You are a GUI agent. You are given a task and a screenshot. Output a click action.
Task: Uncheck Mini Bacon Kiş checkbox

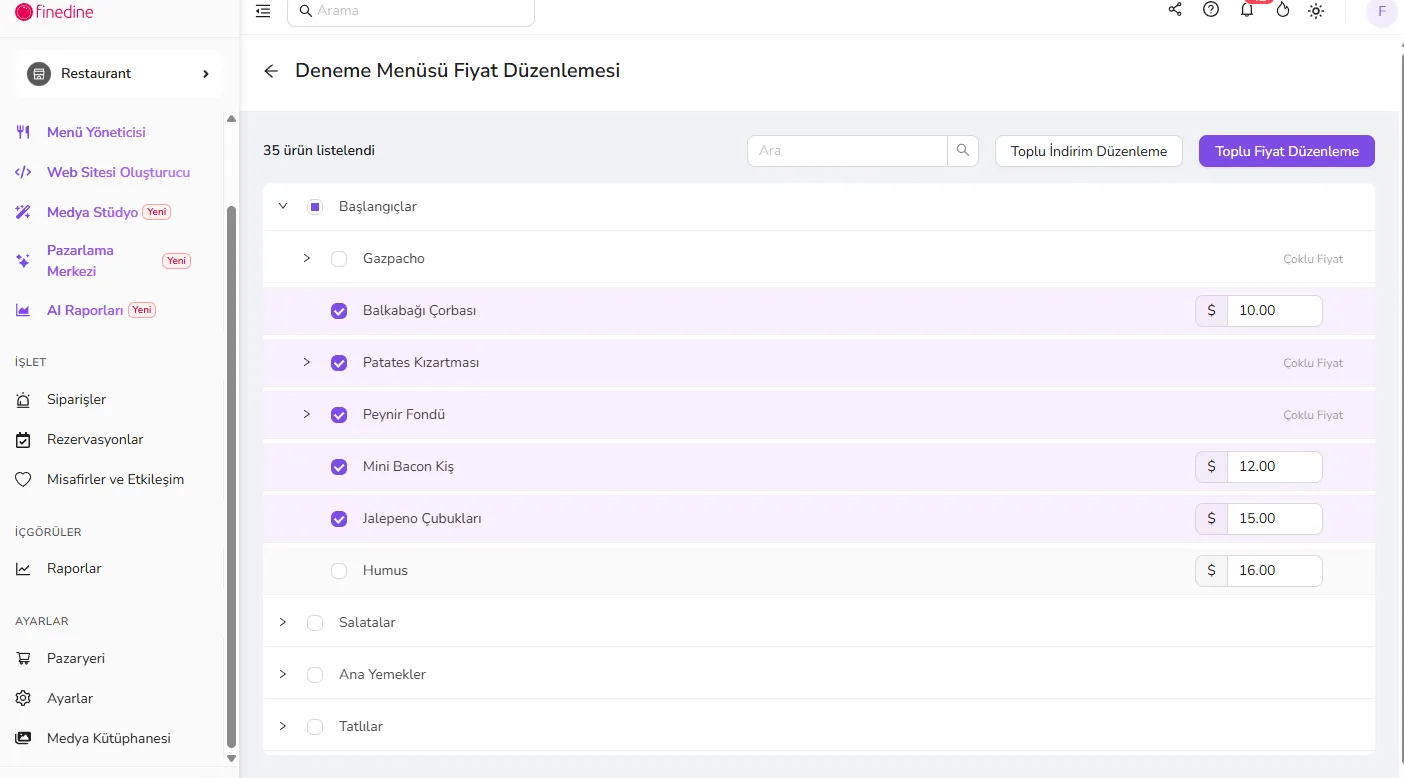click(339, 467)
